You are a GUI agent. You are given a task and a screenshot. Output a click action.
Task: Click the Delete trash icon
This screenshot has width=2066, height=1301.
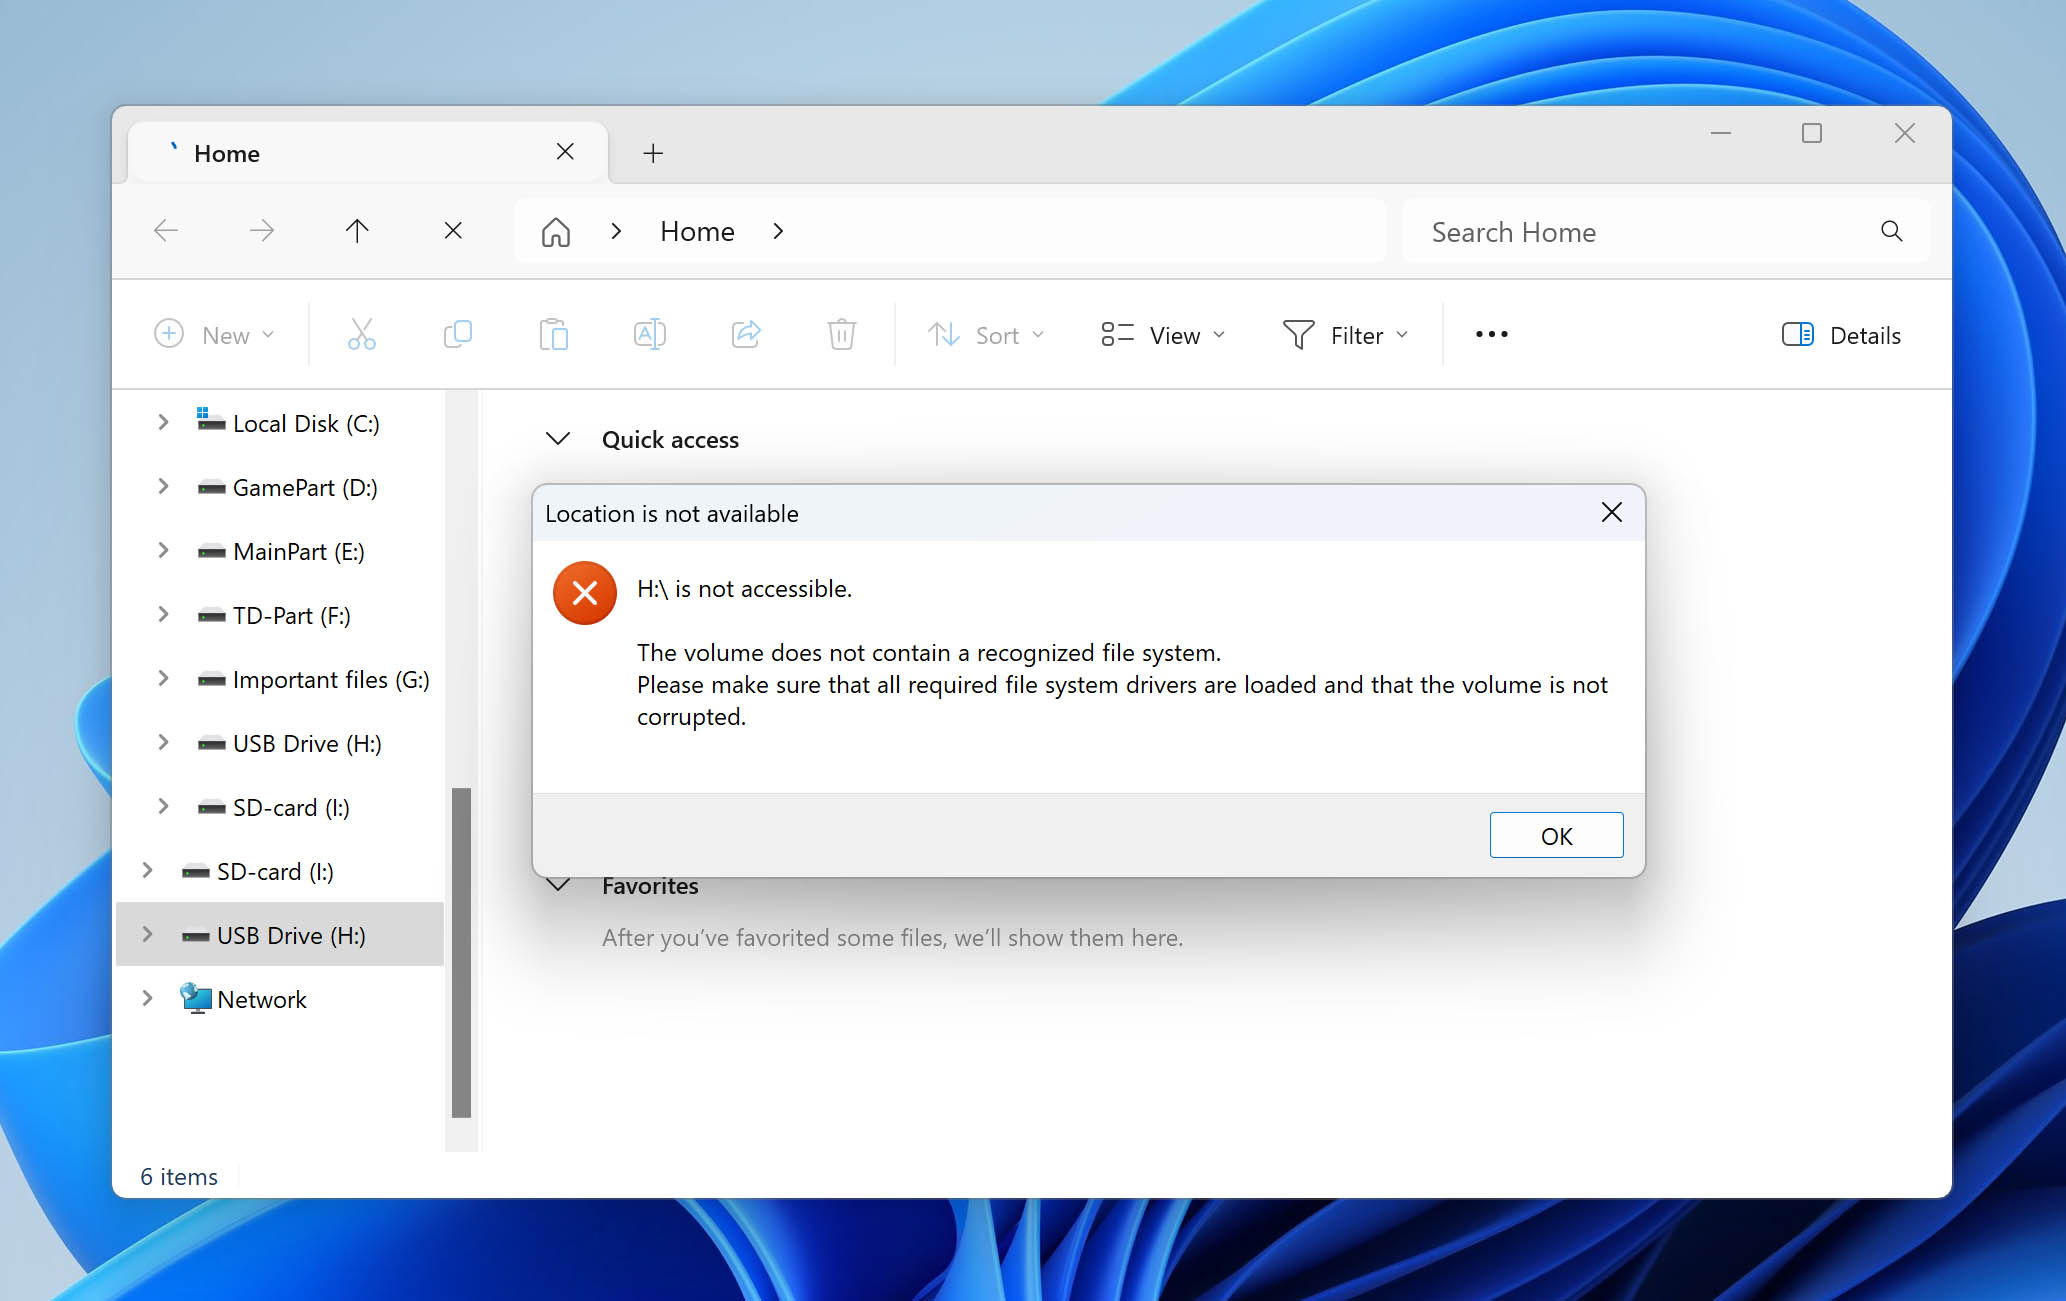point(841,335)
